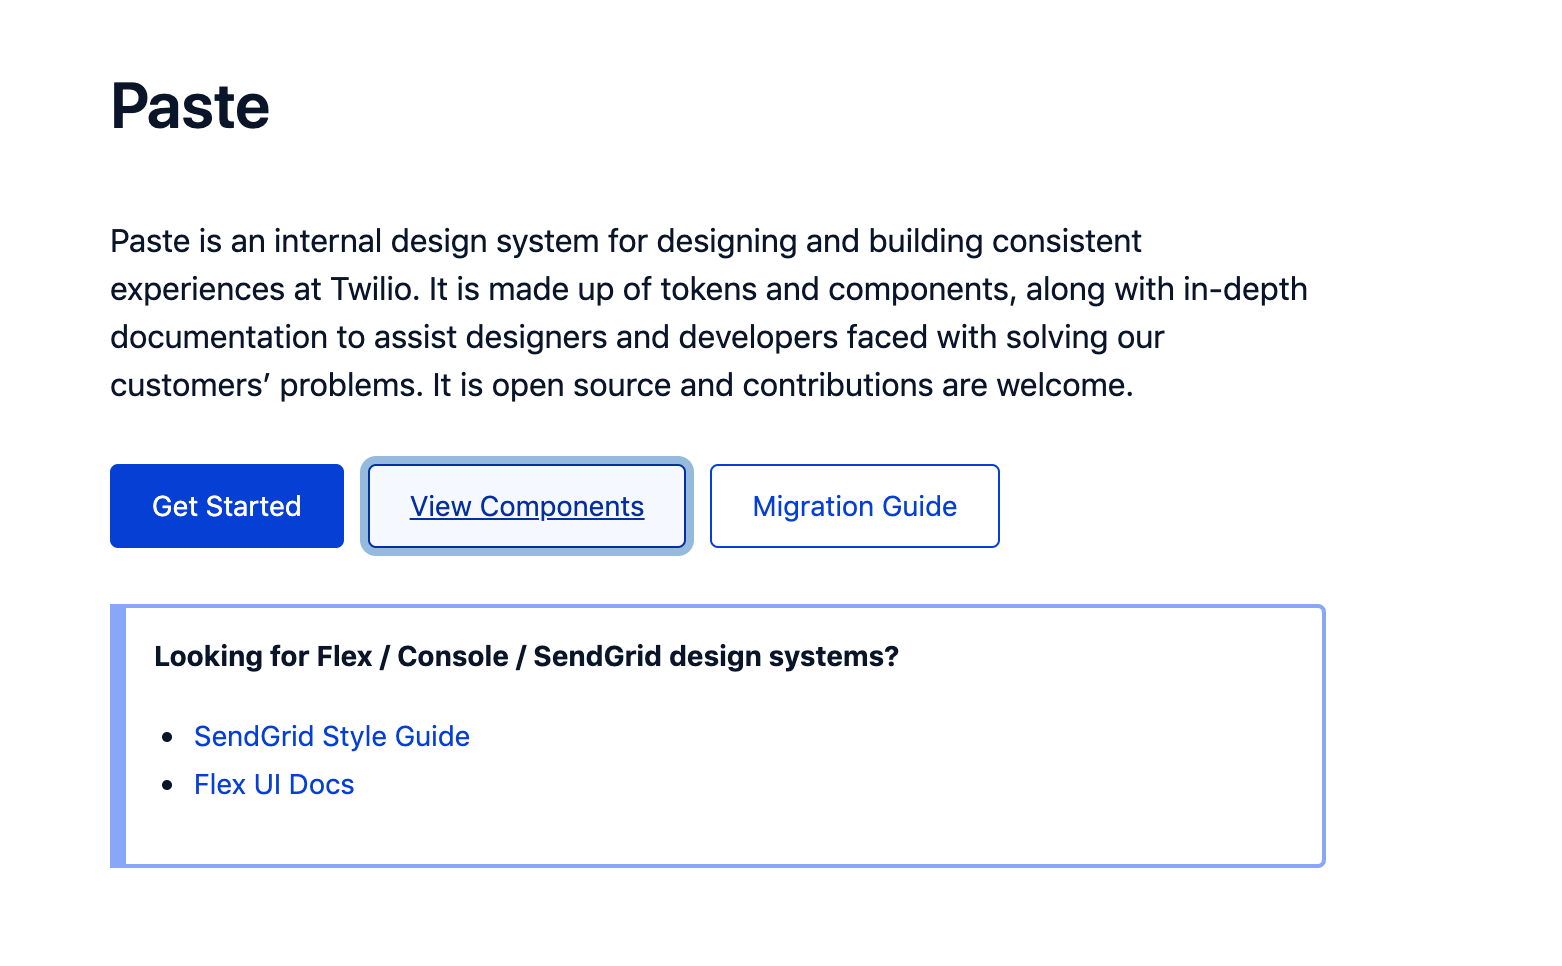Click the introductory paragraph about Paste

(700, 312)
